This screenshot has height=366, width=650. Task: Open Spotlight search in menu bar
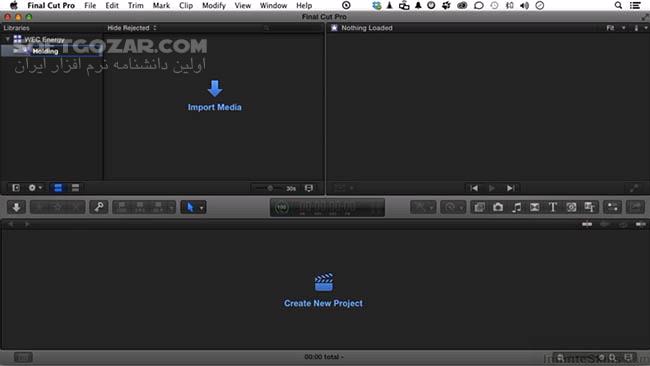point(618,5)
